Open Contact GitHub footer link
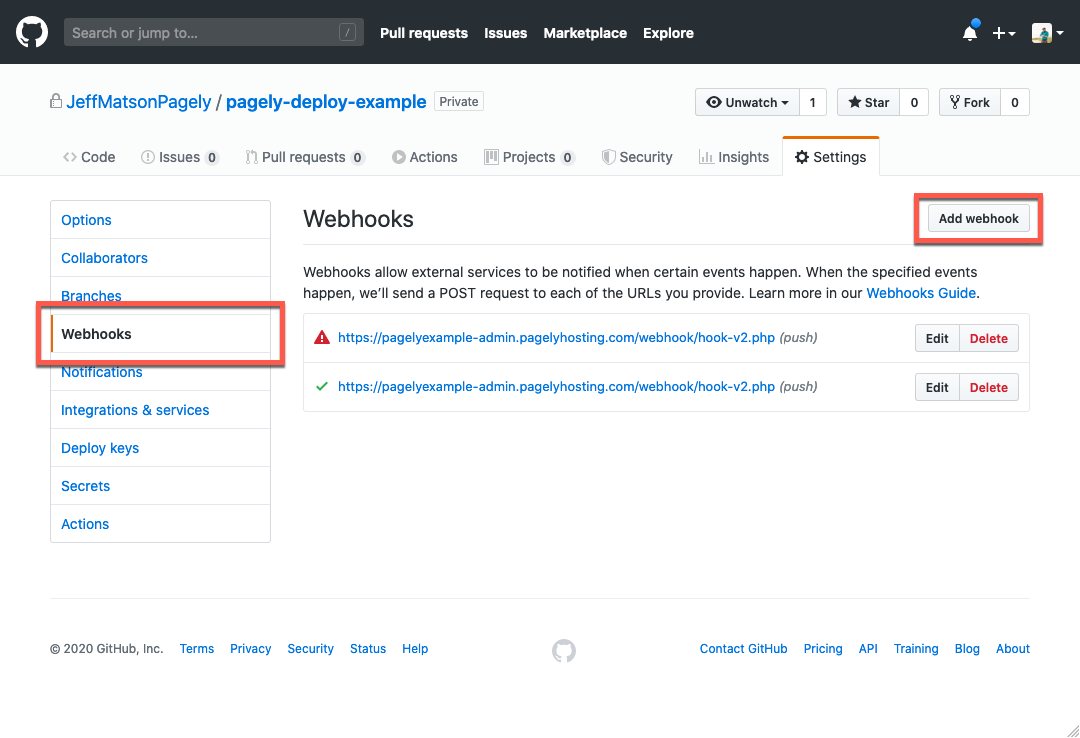The height and width of the screenshot is (738, 1080). pyautogui.click(x=743, y=648)
